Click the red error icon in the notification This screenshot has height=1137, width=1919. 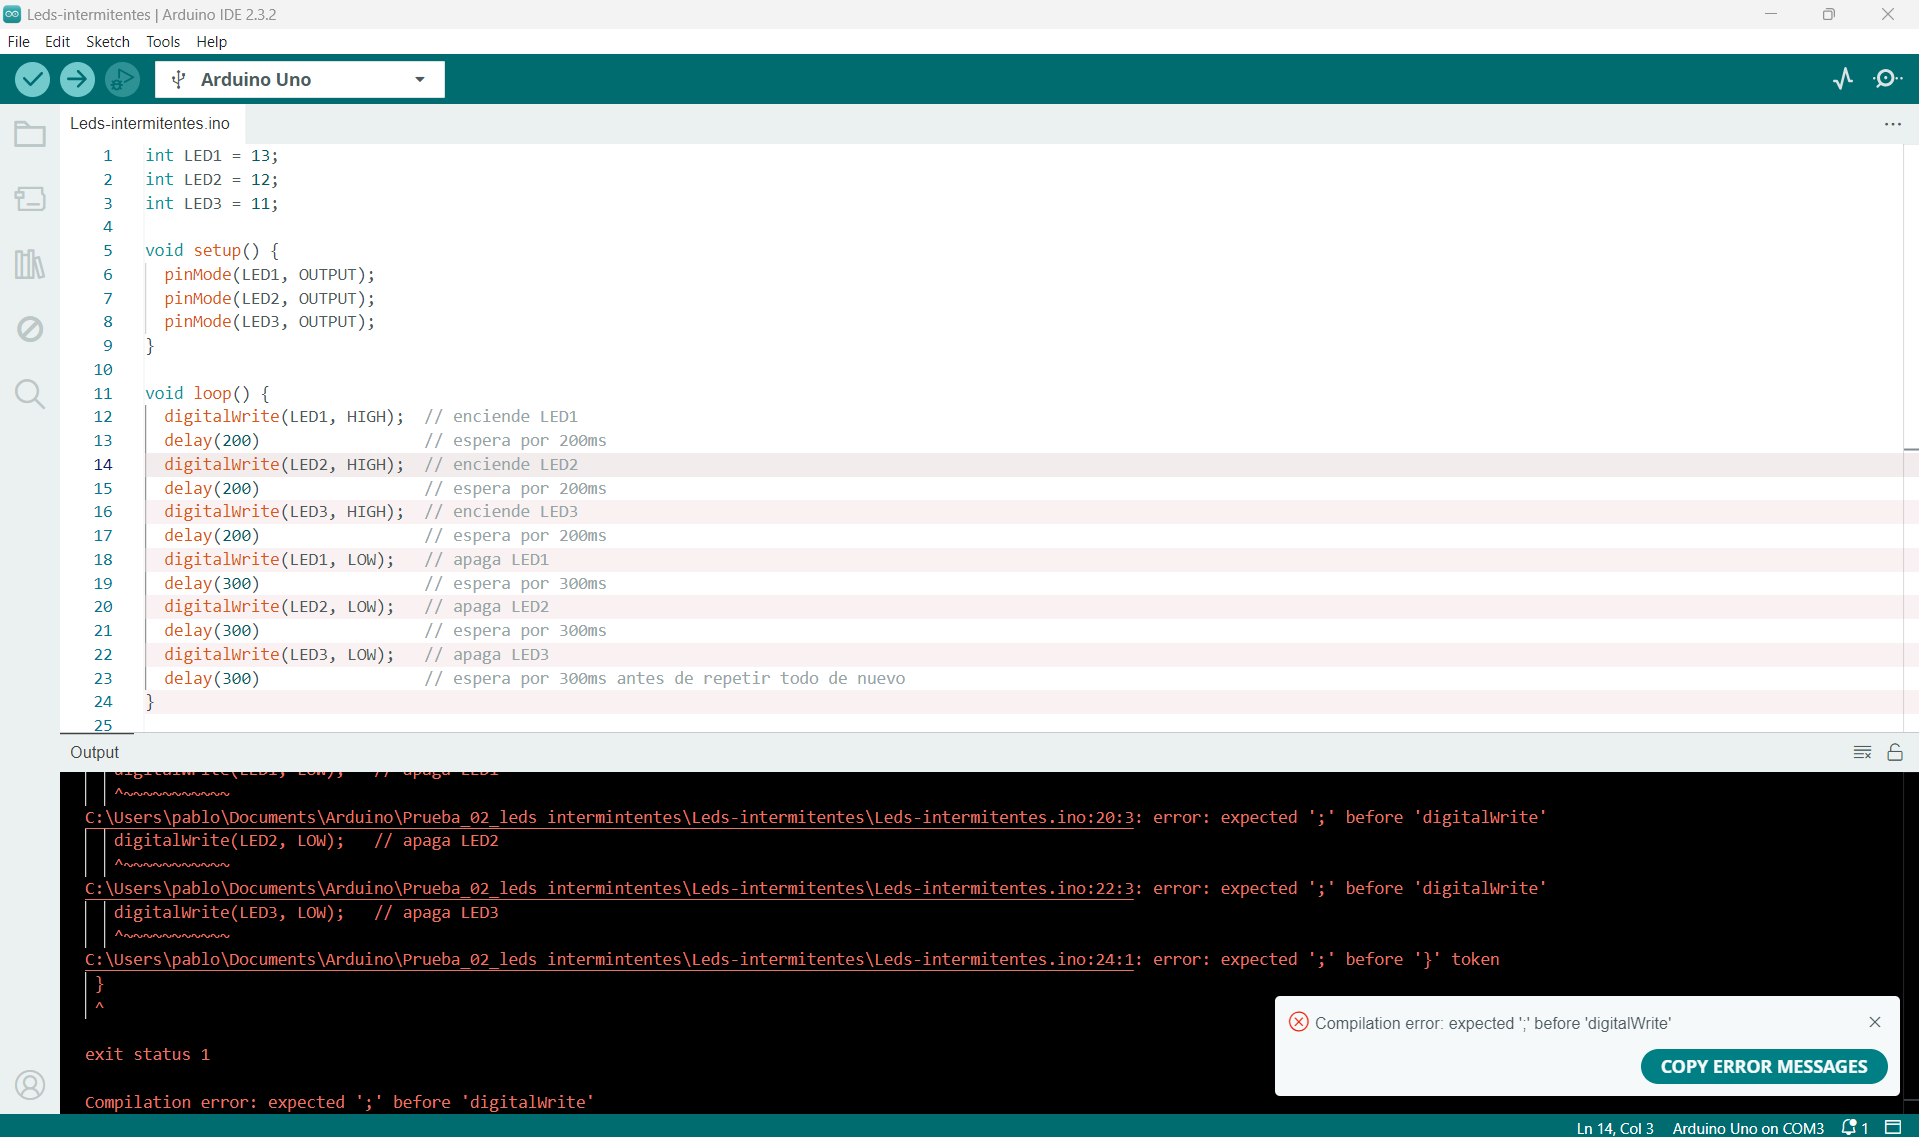click(x=1298, y=1022)
